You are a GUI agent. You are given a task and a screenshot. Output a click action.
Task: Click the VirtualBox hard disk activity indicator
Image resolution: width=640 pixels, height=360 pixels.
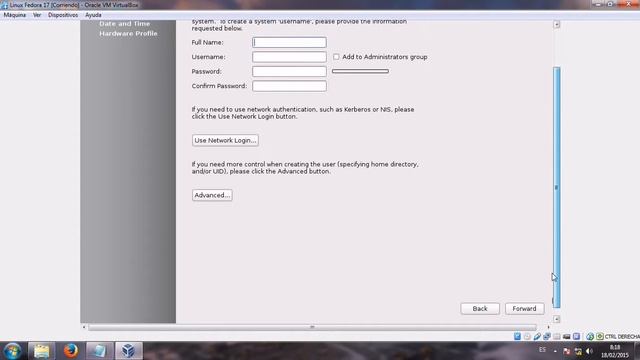tap(517, 336)
